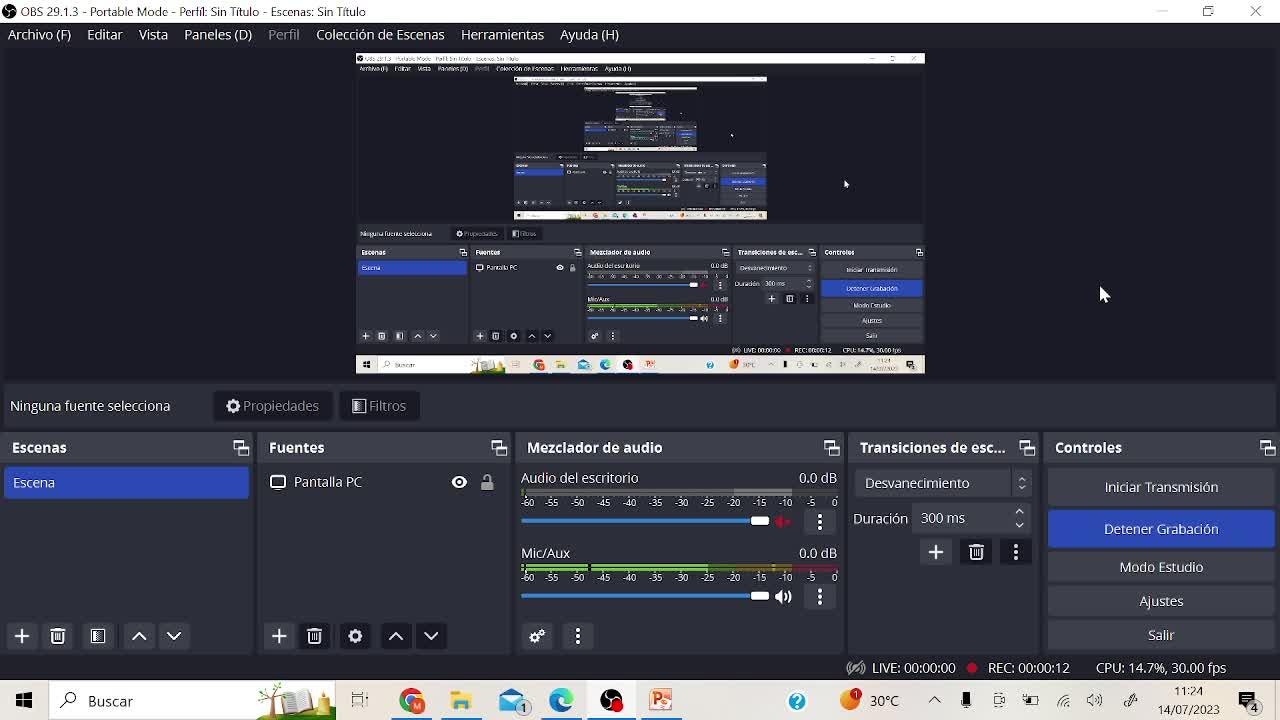Open the Archivo (F) menu
The height and width of the screenshot is (720, 1280).
[39, 34]
